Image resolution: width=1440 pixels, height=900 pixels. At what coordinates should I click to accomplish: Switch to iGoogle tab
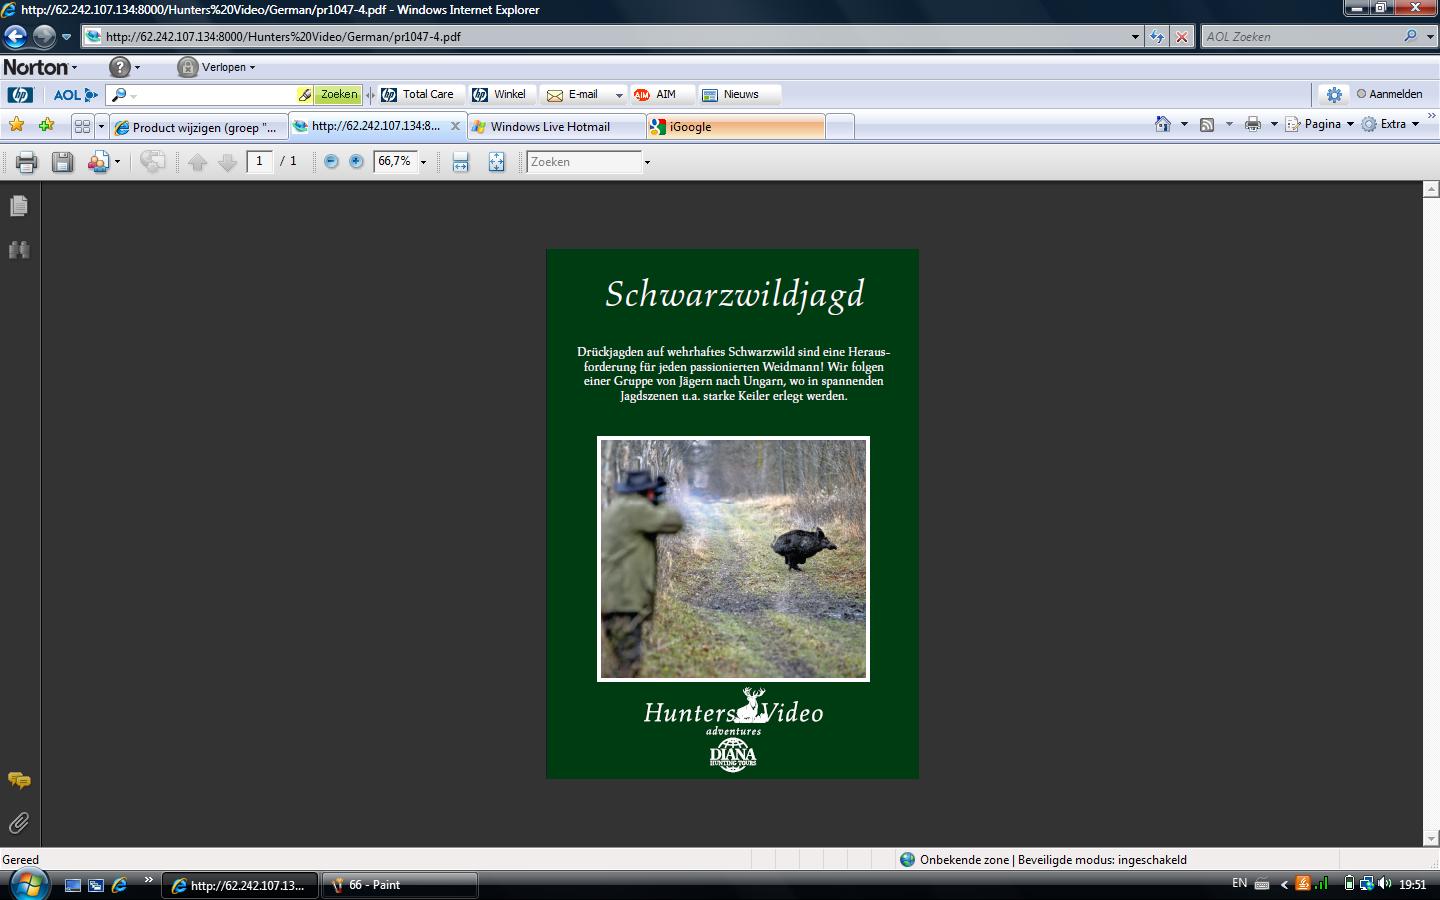coord(736,127)
